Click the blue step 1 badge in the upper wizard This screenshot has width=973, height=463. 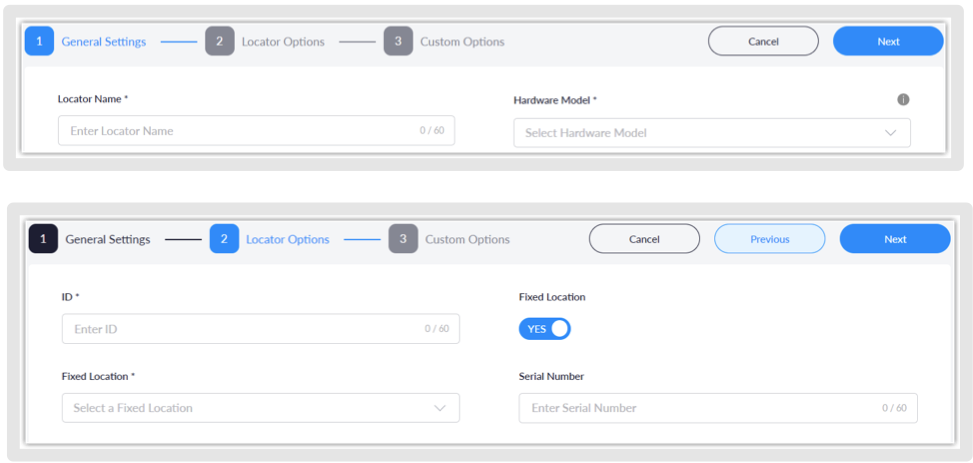(x=39, y=42)
